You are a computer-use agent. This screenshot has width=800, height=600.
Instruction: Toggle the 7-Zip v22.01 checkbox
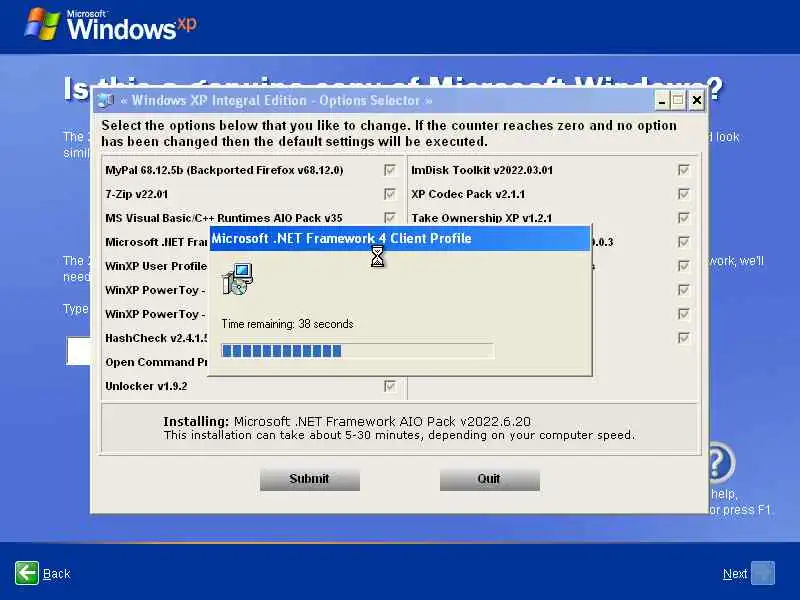(x=390, y=194)
